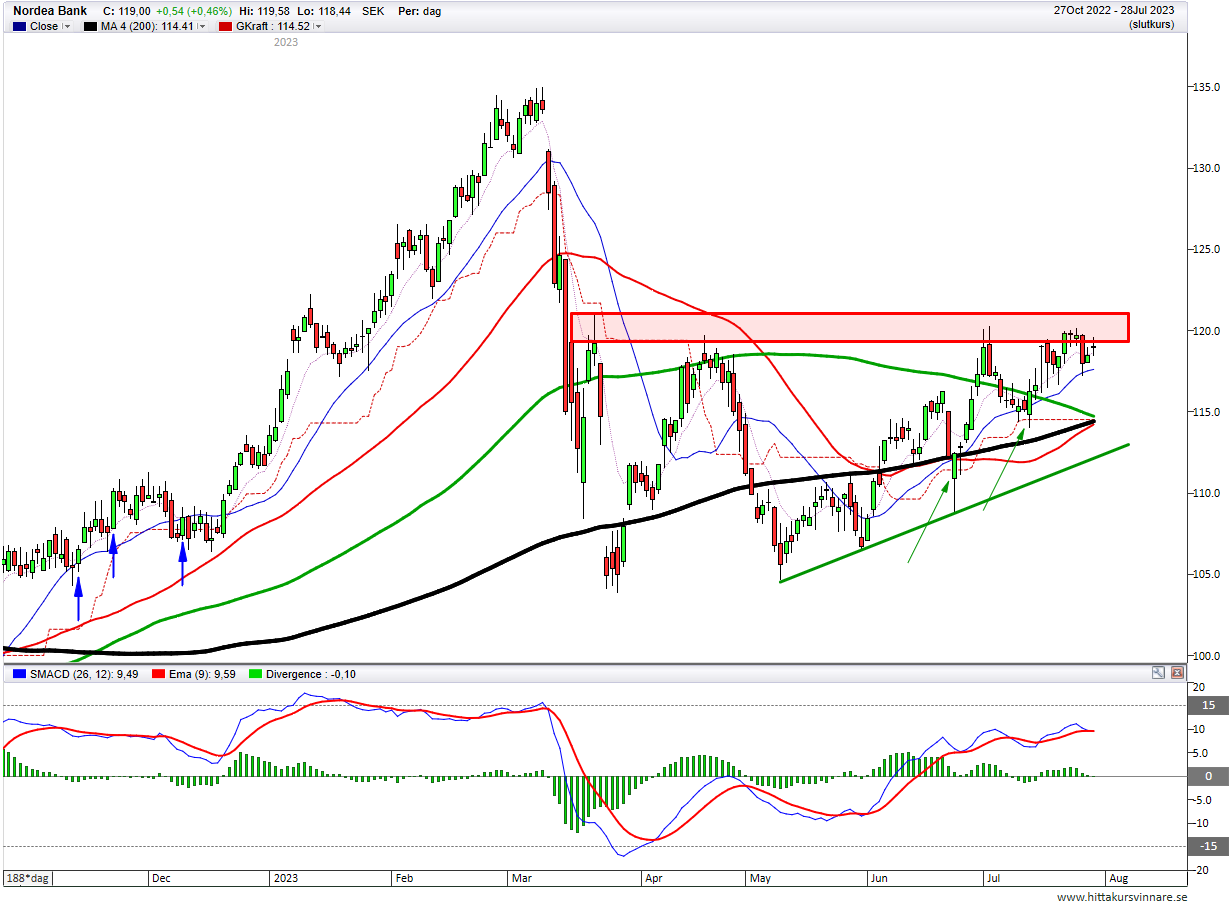Click the 0 level marker on SMACD axis
Screen dimensions: 1232x902
pos(1208,776)
